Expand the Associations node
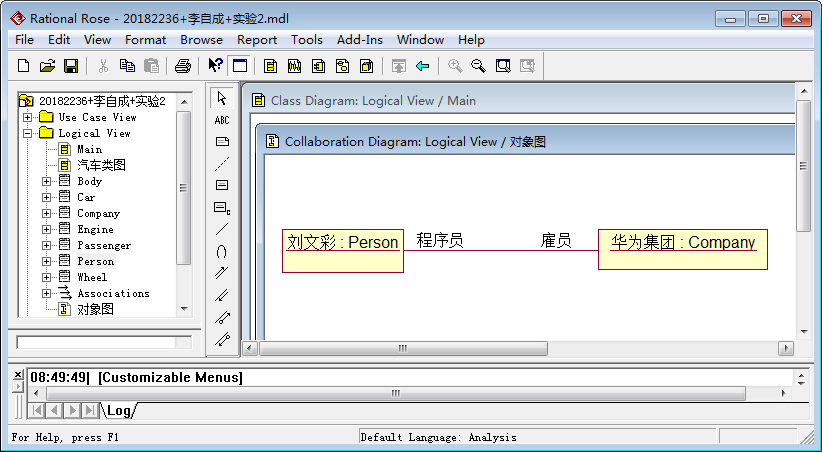The width and height of the screenshot is (822, 452). 47,294
